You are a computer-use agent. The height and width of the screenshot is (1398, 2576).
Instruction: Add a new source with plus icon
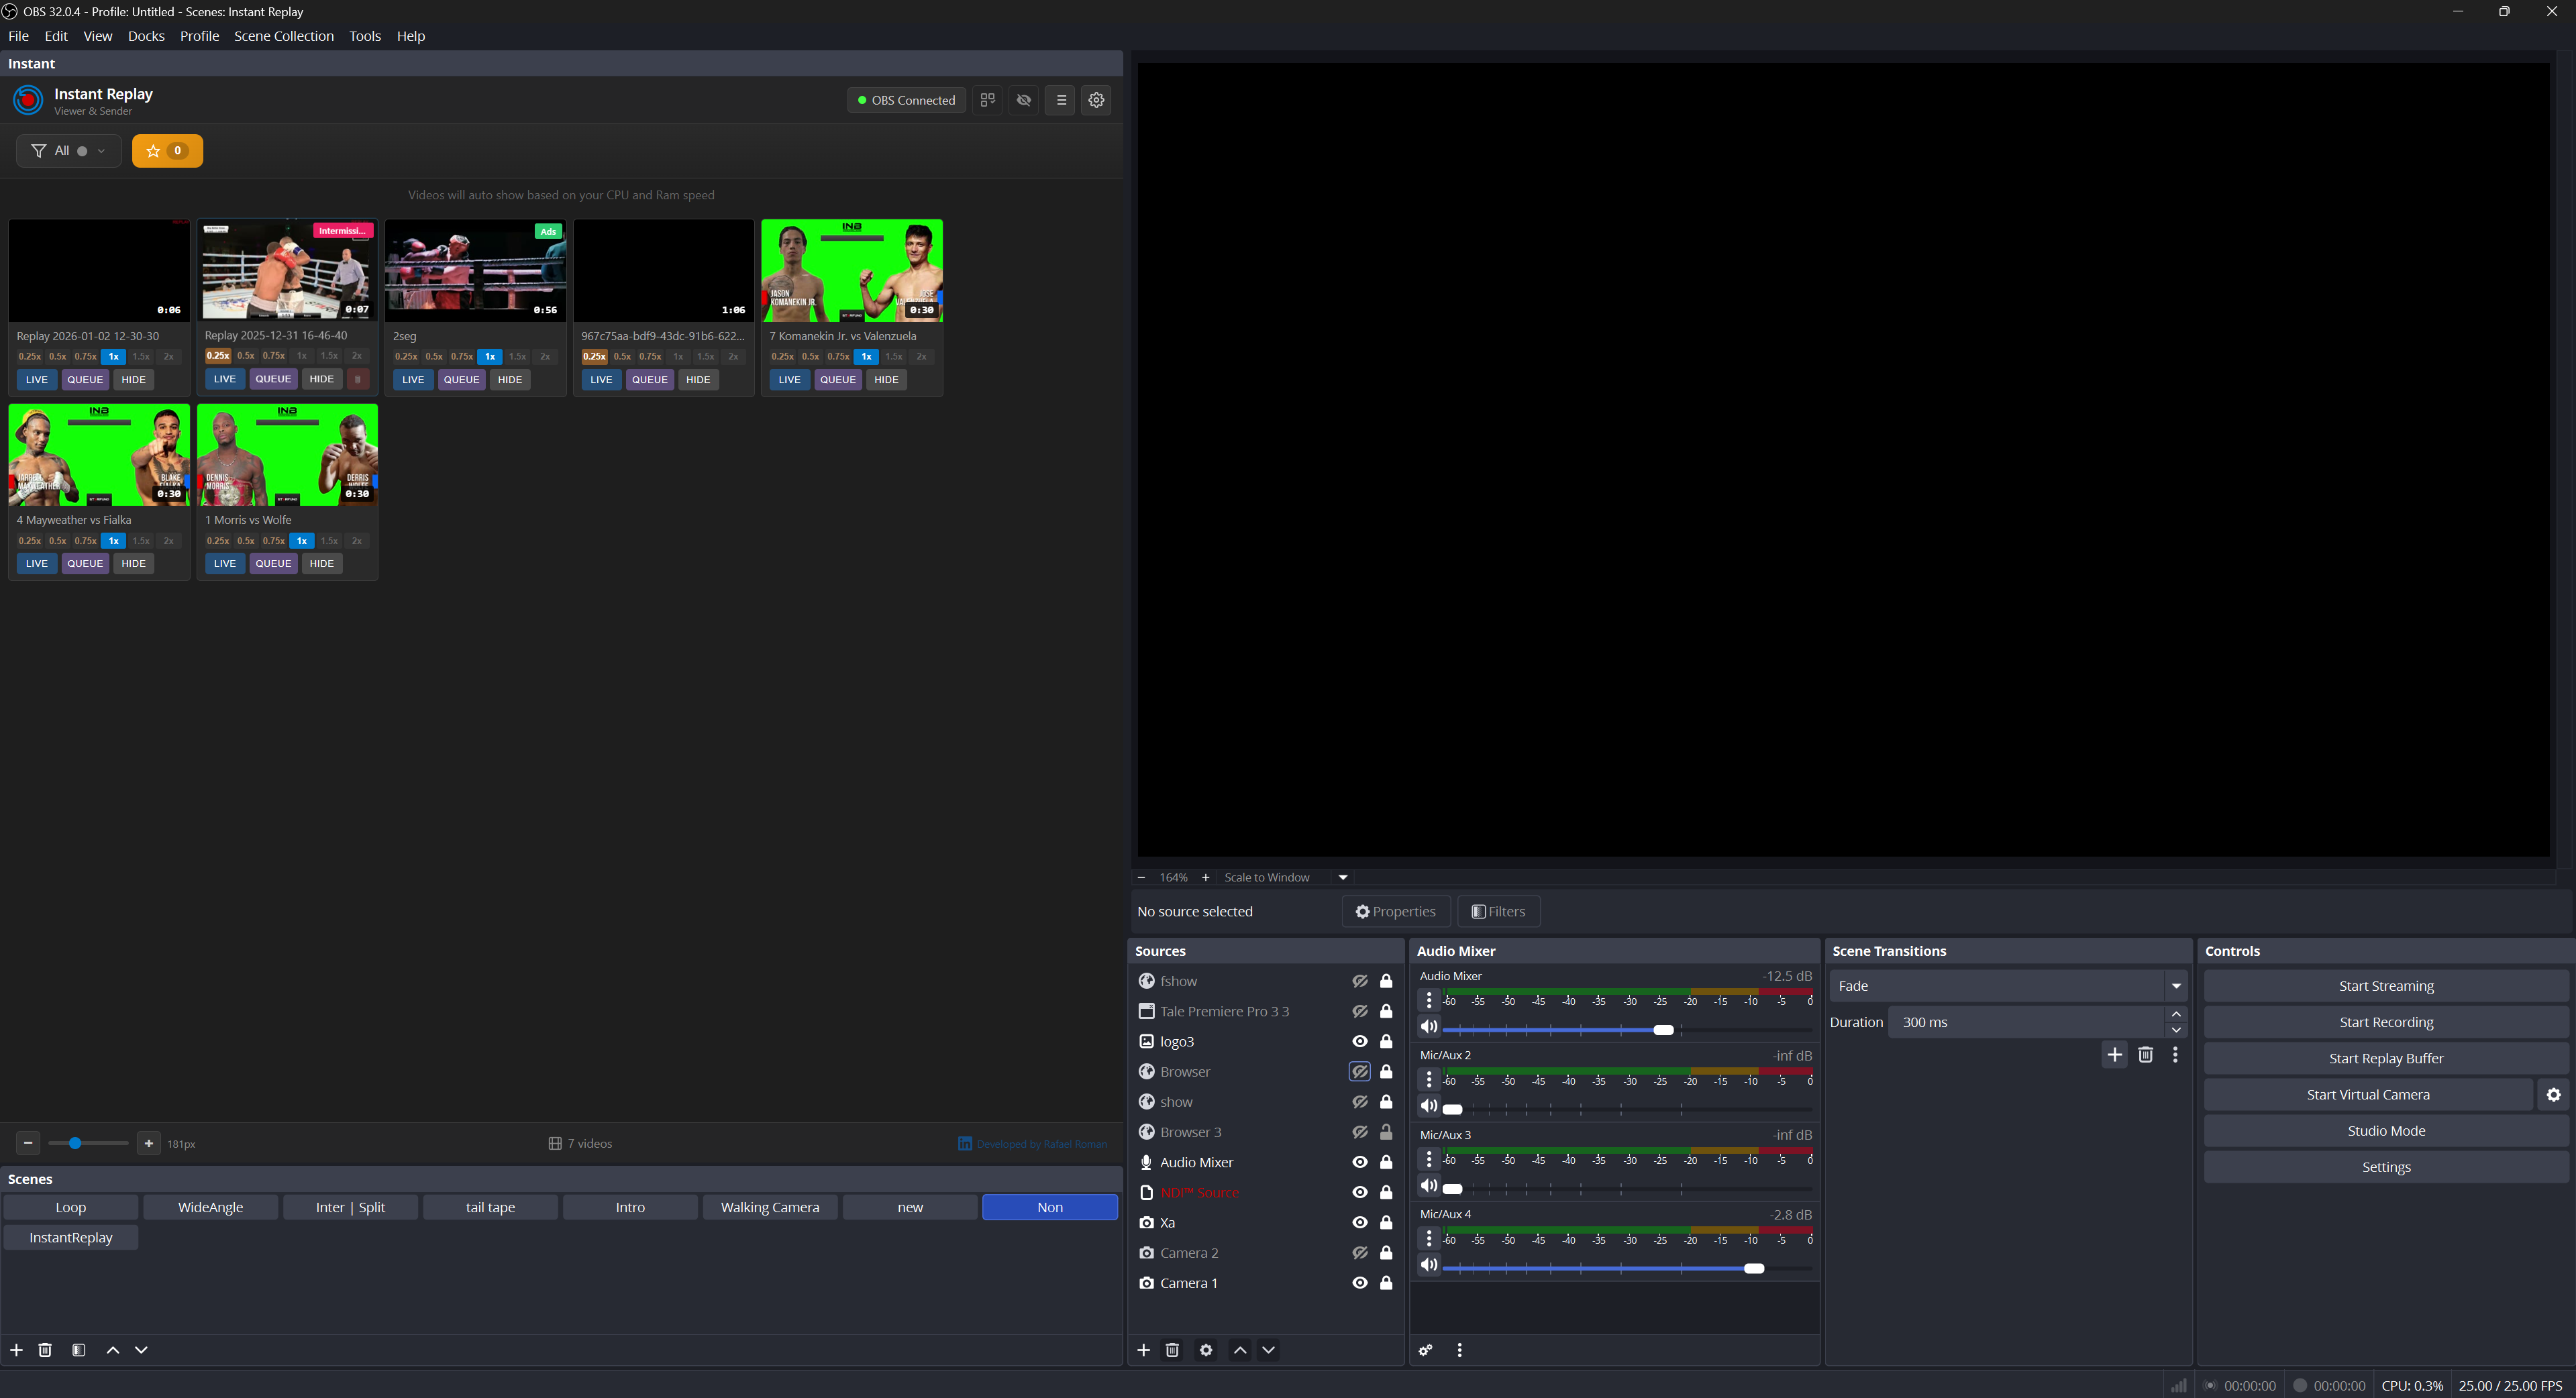click(1144, 1350)
